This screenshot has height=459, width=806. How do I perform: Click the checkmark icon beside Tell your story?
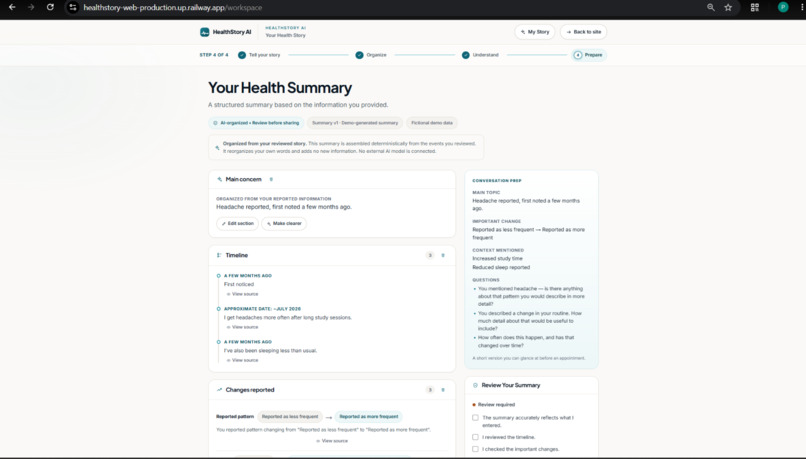pos(242,55)
